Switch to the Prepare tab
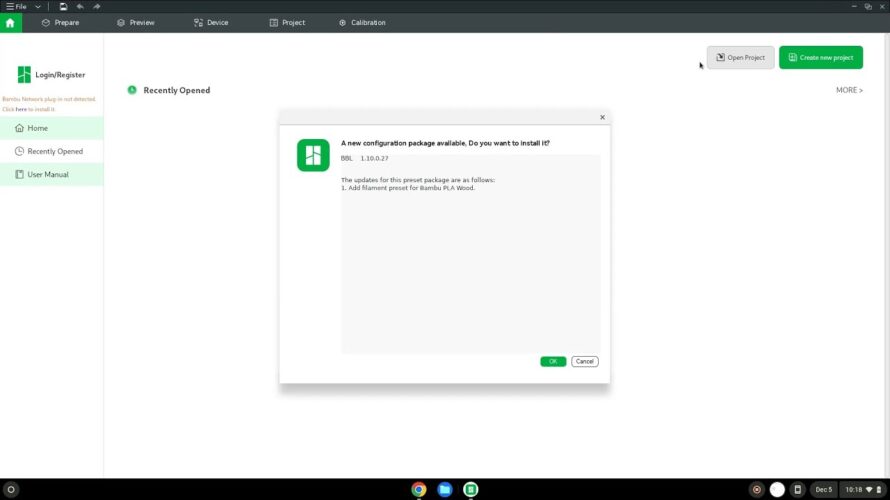 [60, 23]
